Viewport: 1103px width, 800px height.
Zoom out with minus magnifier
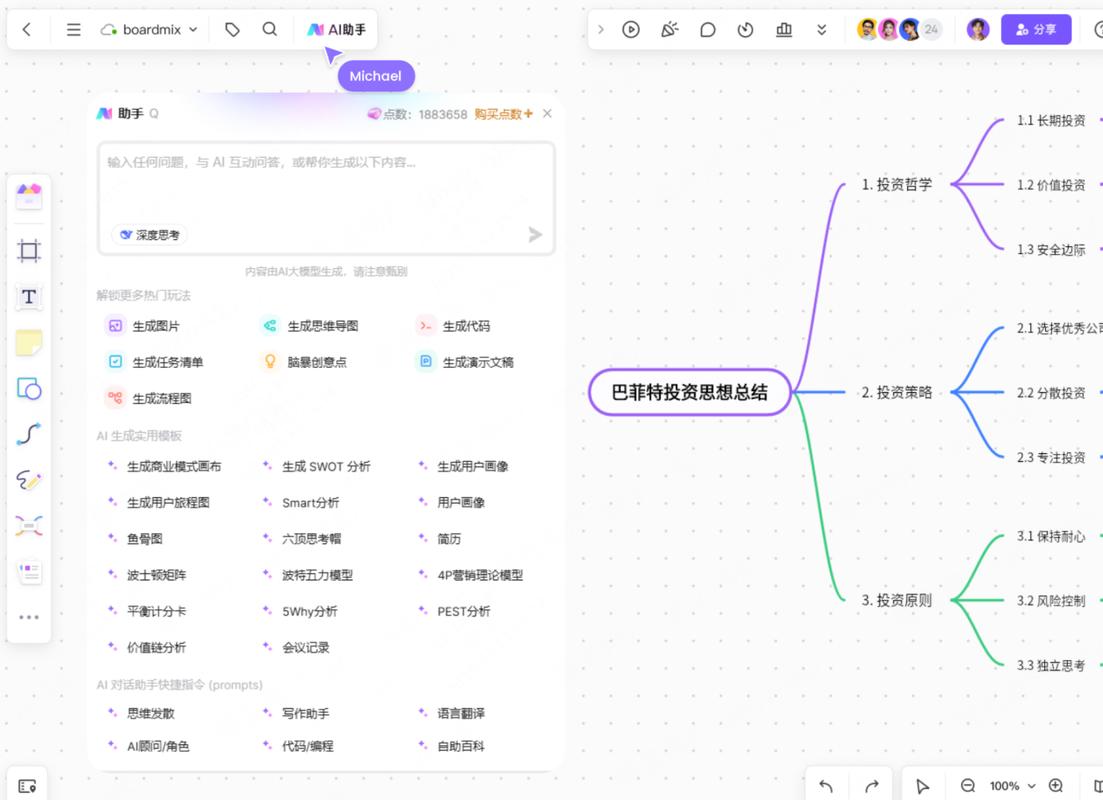[968, 786]
